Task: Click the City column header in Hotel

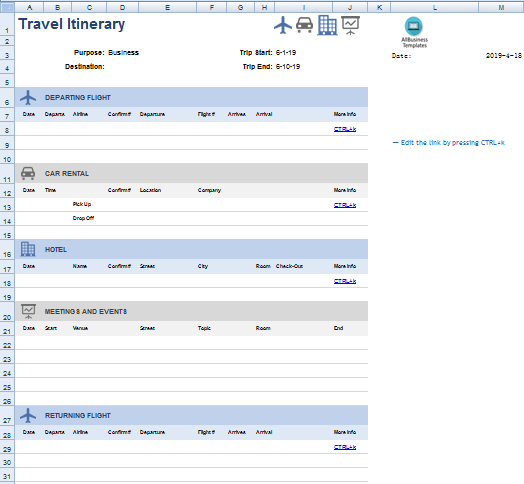Action: click(203, 266)
